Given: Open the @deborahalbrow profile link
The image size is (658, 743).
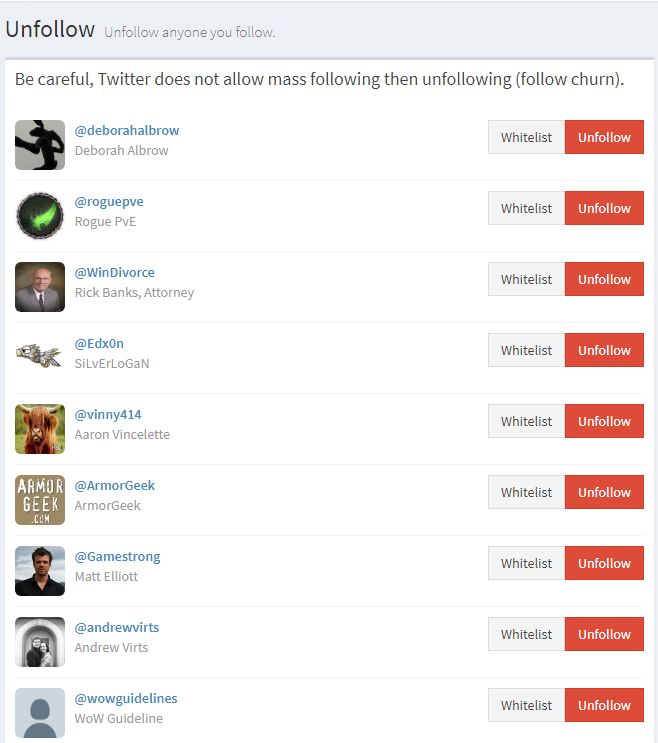Looking at the screenshot, I should pyautogui.click(x=127, y=130).
